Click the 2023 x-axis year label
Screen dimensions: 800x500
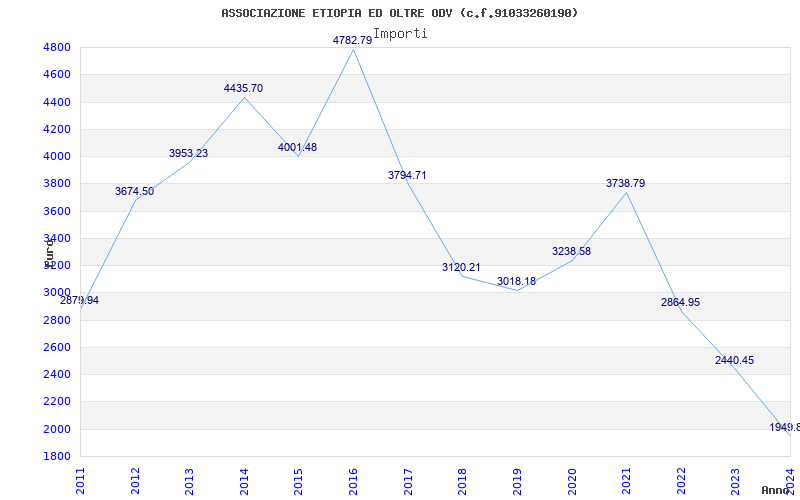[735, 481]
